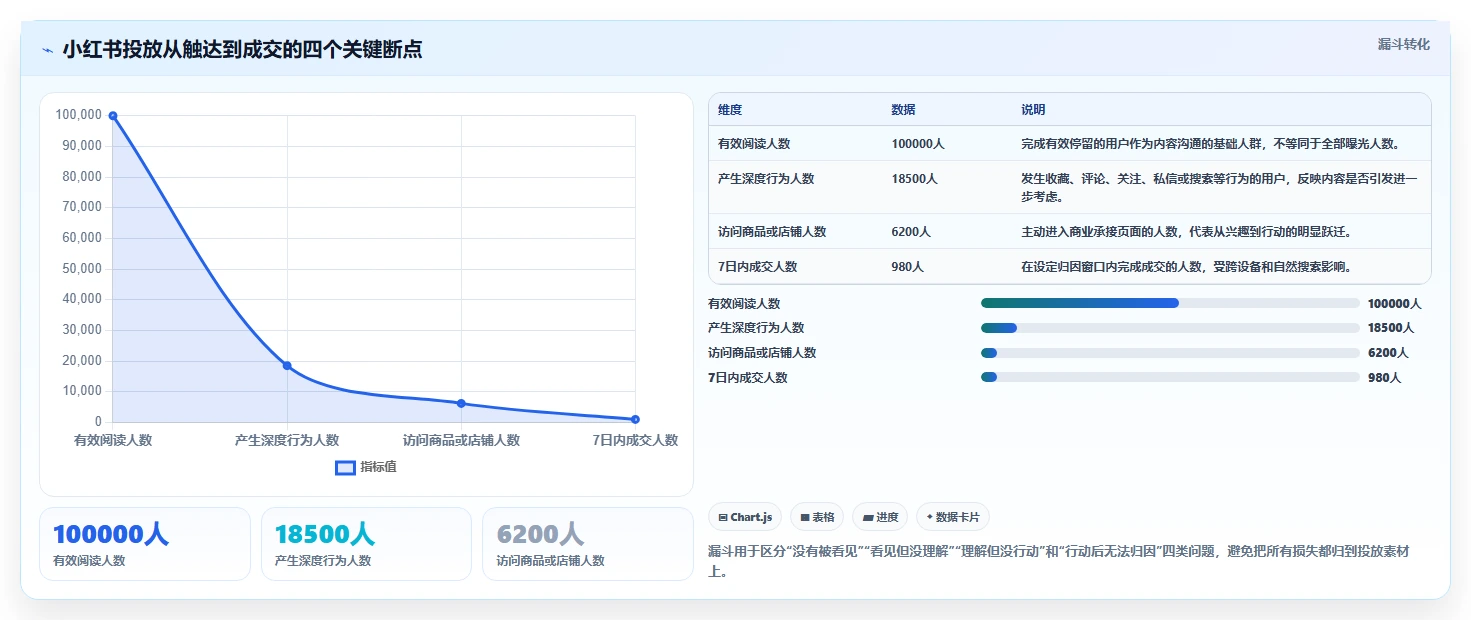Click the footer note starting 漏斗用于区分
The height and width of the screenshot is (620, 1471).
(1058, 562)
